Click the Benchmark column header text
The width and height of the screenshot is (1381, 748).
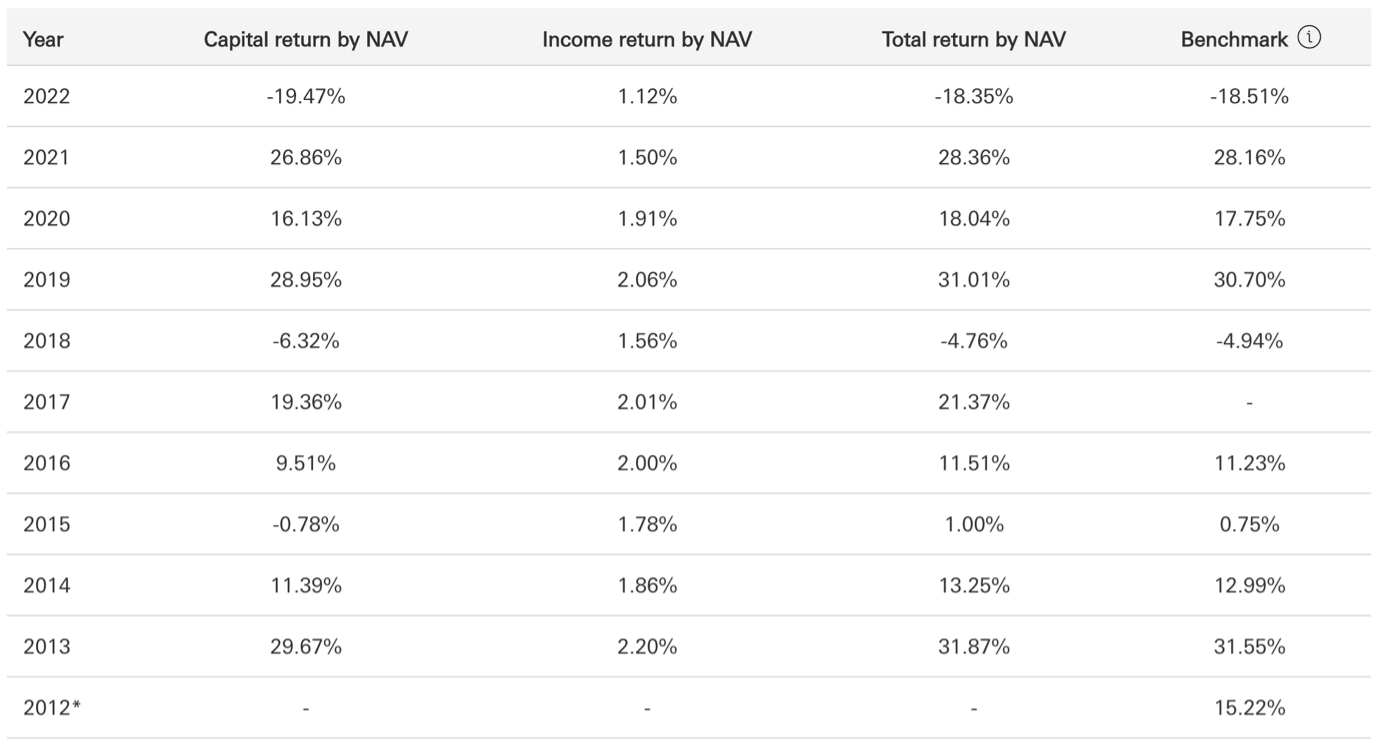1234,40
